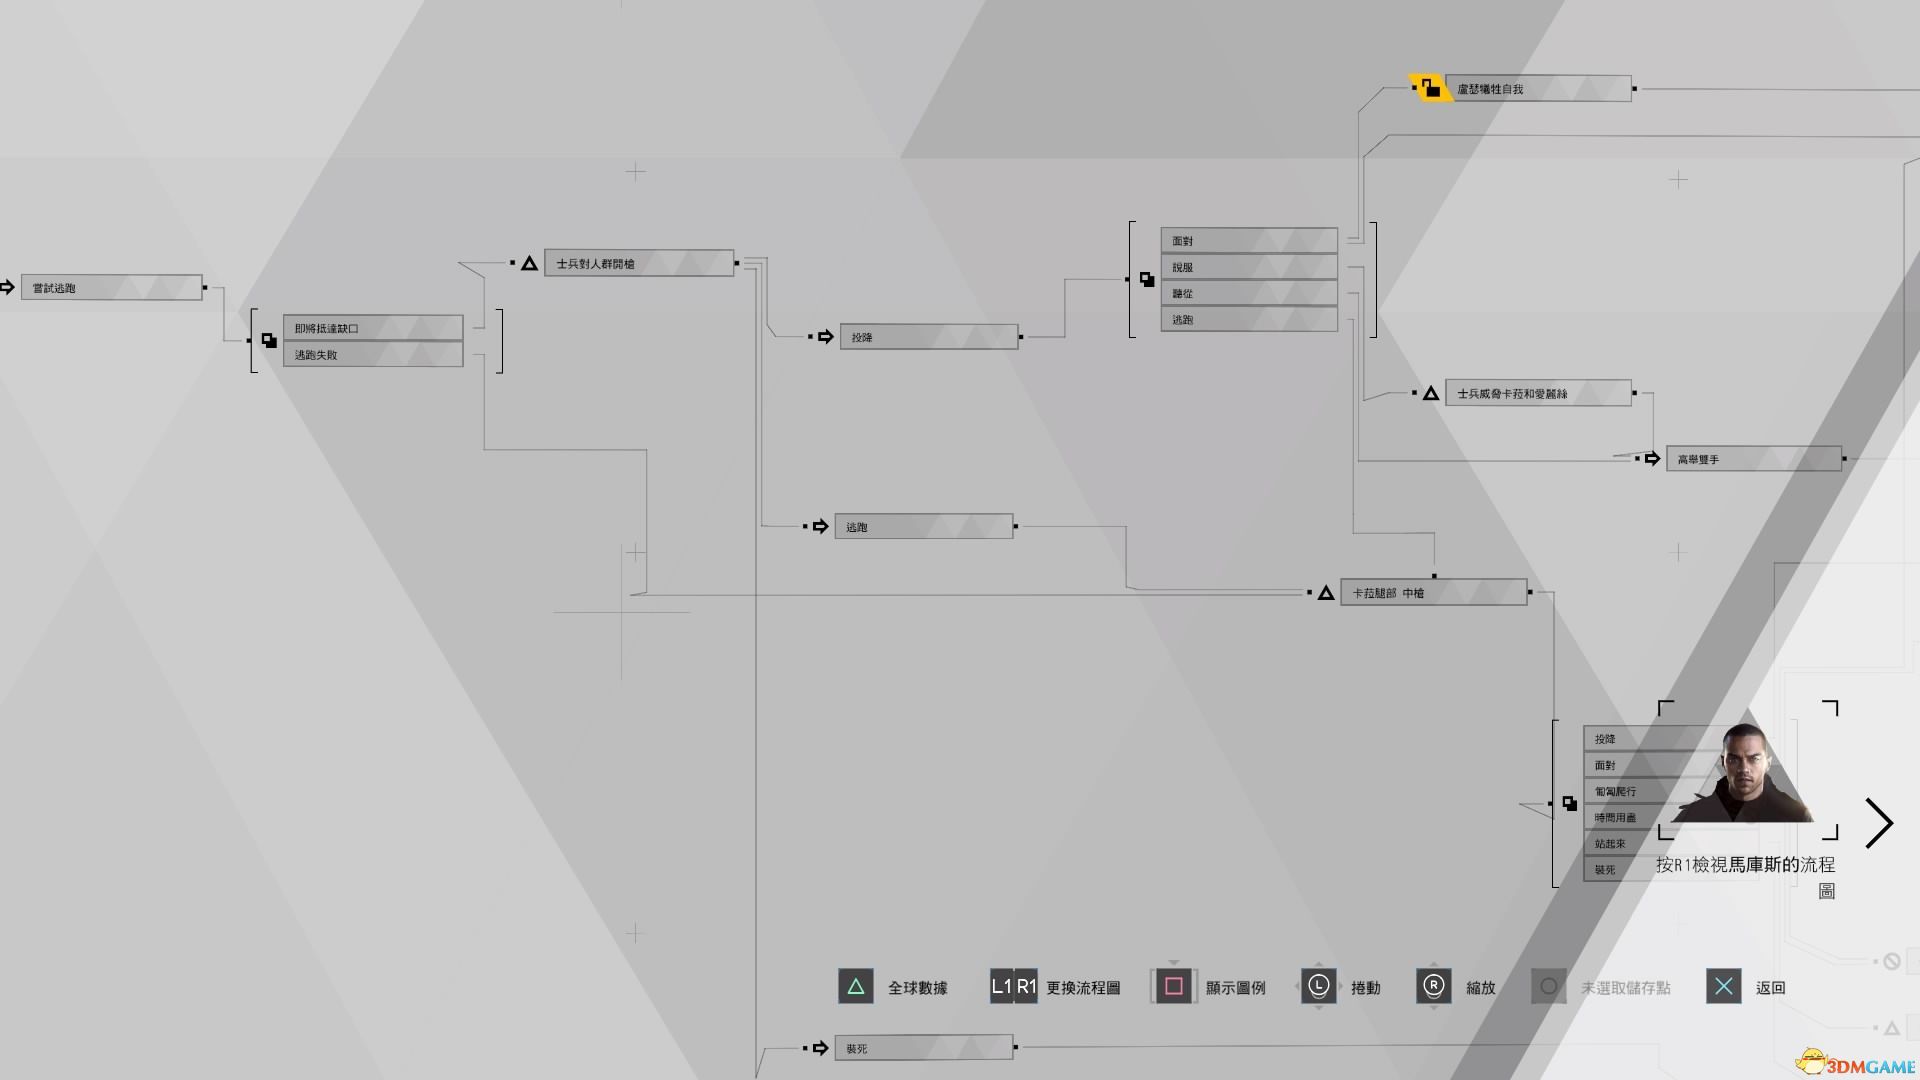Select the 卡庄駐部中槍 triangle icon
Image resolution: width=1920 pixels, height=1080 pixels.
coord(1324,592)
